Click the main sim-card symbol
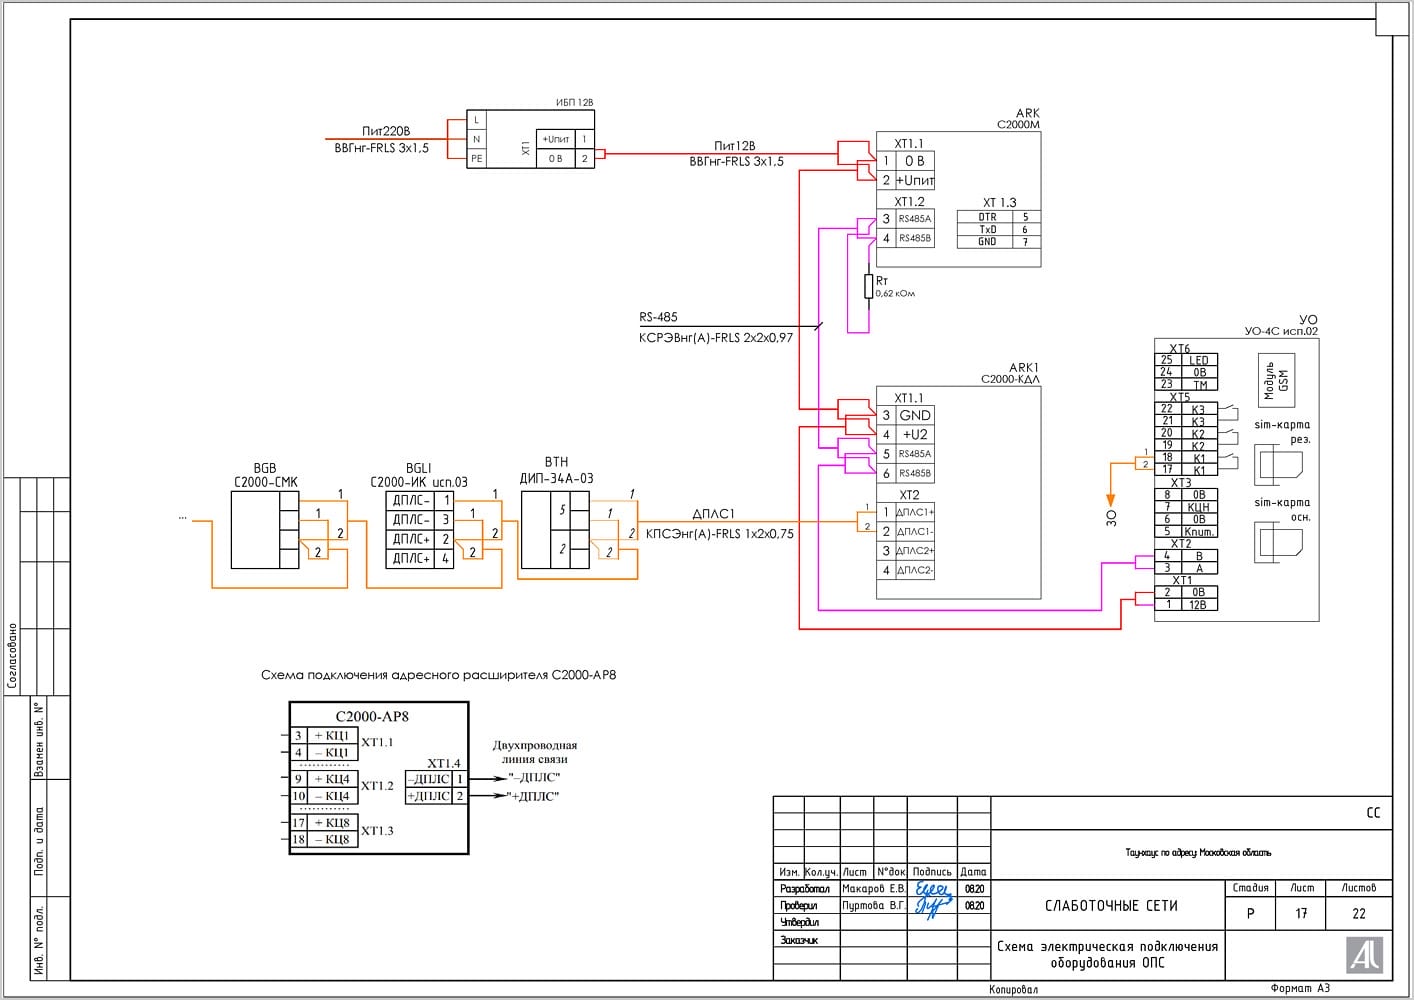Image resolution: width=1414 pixels, height=1000 pixels. 1280,543
